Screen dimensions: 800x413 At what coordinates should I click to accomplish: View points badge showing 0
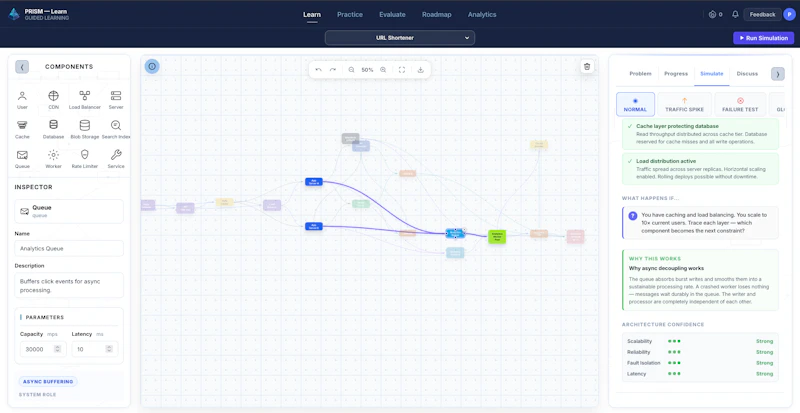tap(715, 14)
